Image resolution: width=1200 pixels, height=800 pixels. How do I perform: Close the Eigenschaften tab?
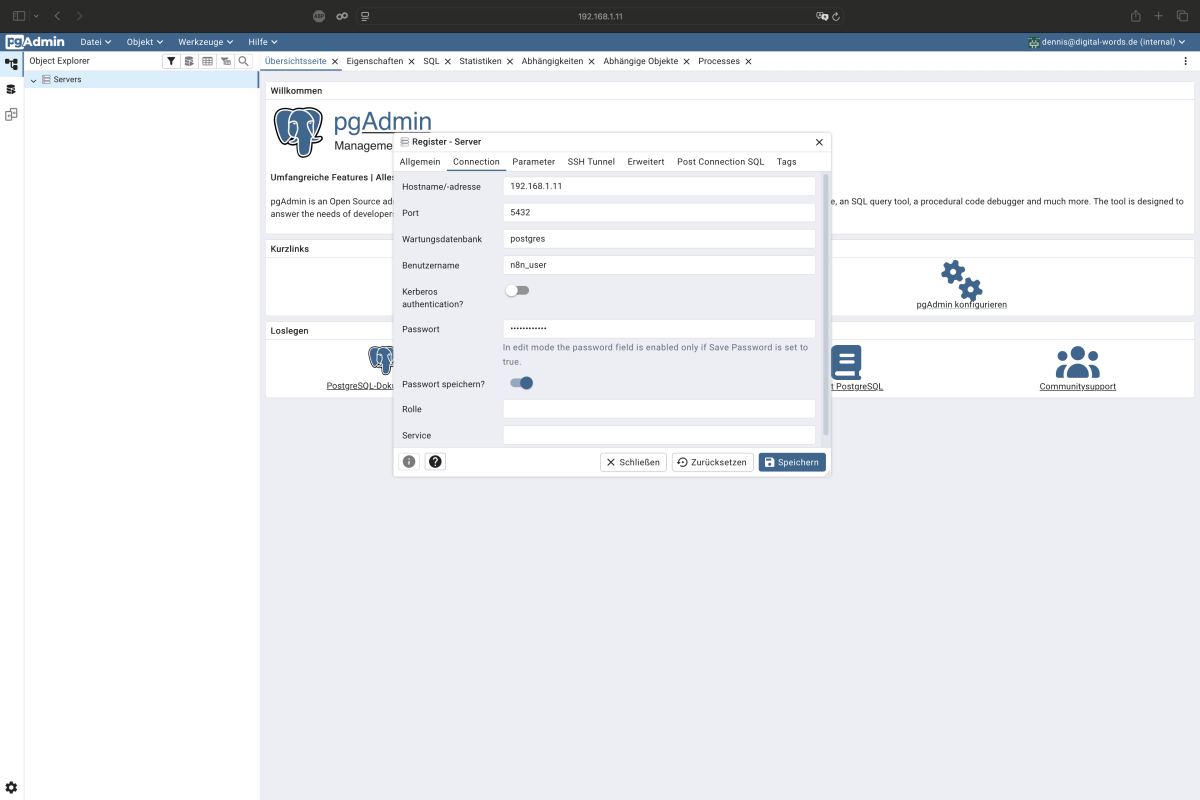click(x=411, y=62)
